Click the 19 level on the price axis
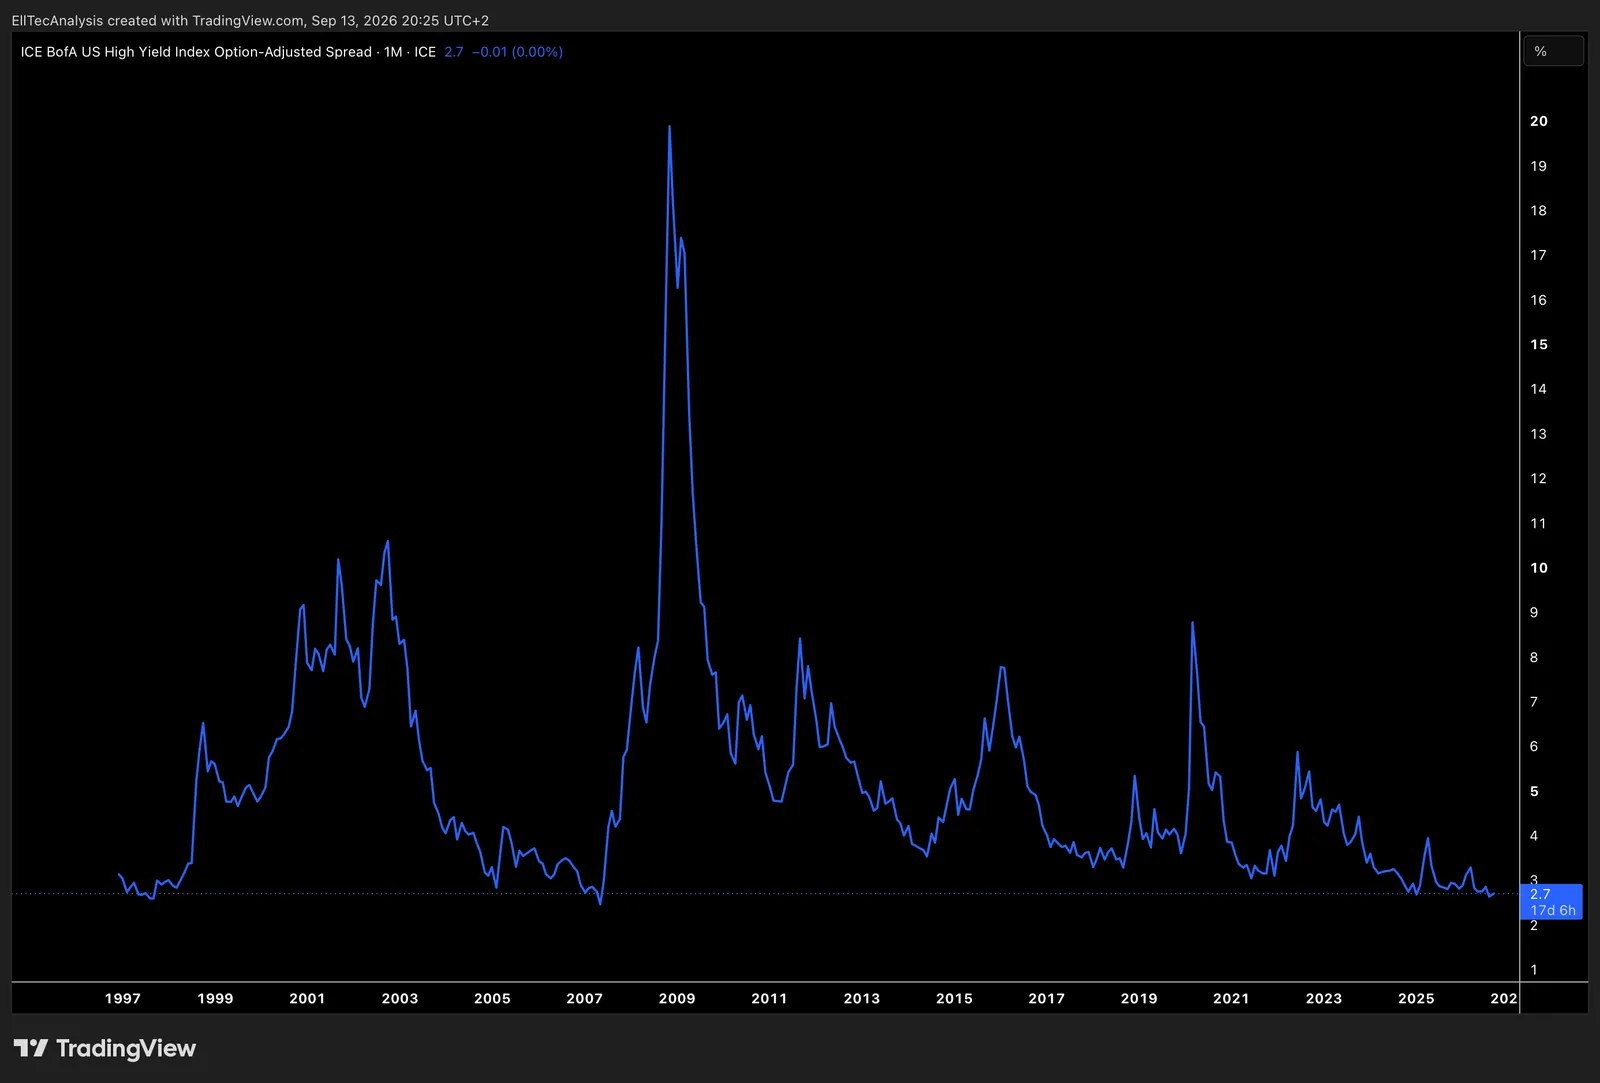 point(1539,166)
